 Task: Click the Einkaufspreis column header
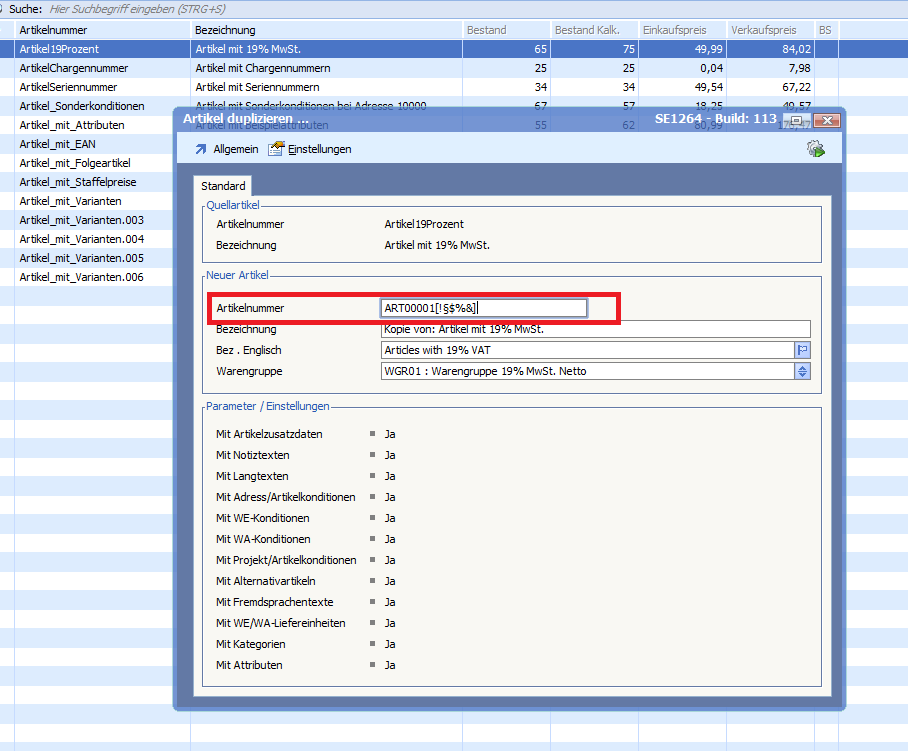pyautogui.click(x=680, y=30)
